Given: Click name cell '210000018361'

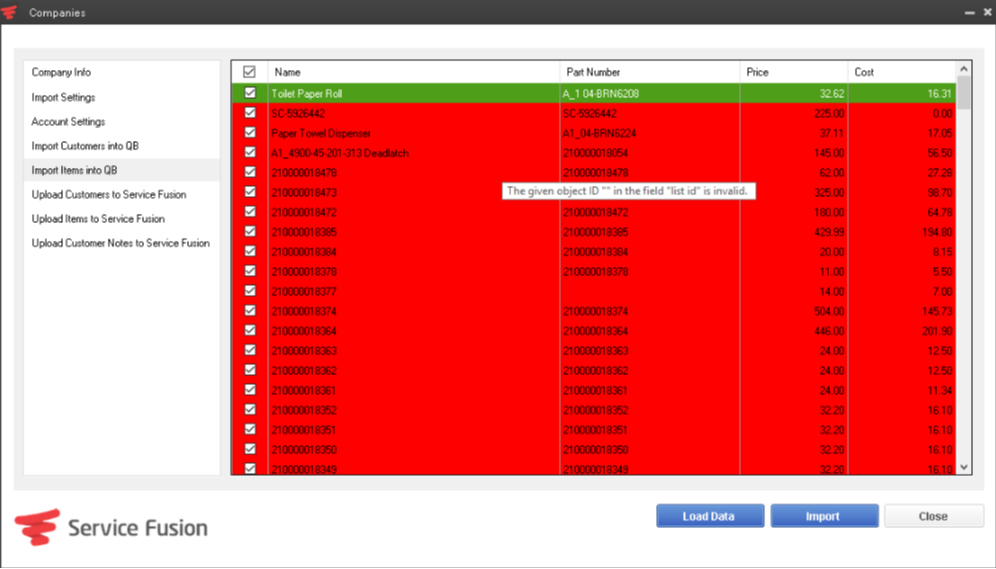Looking at the screenshot, I should tap(414, 391).
